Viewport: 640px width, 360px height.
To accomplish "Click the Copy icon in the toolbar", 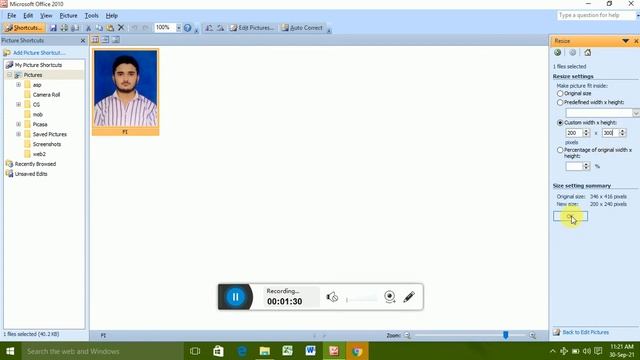I will tap(99, 28).
